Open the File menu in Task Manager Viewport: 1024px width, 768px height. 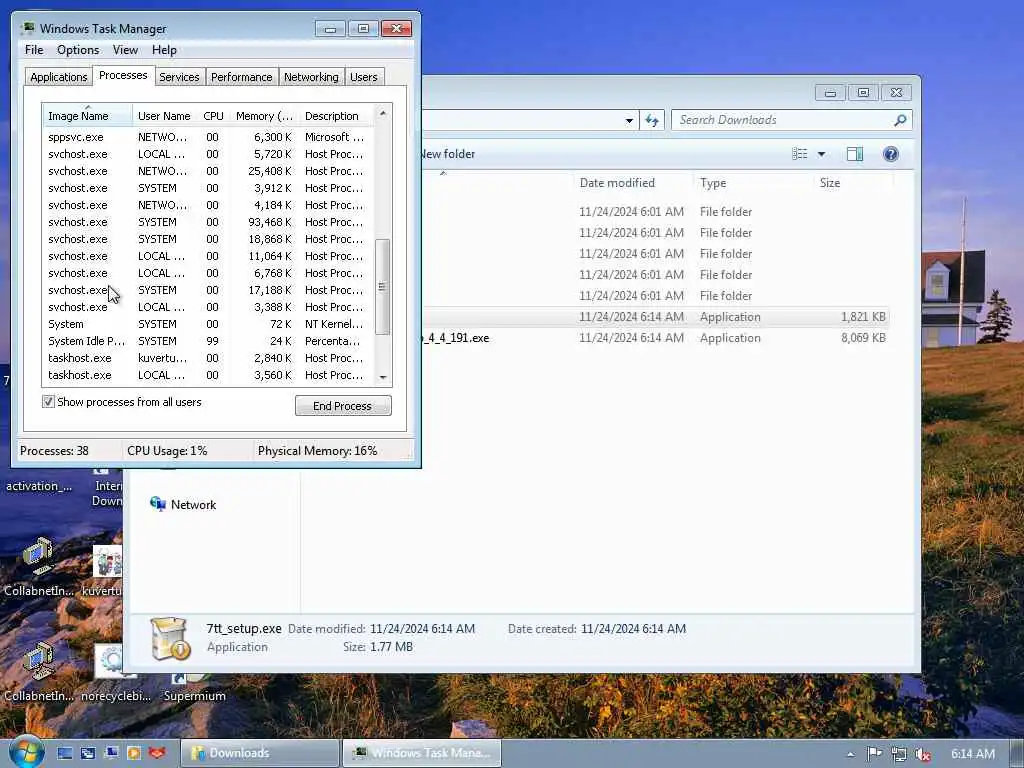[x=34, y=50]
